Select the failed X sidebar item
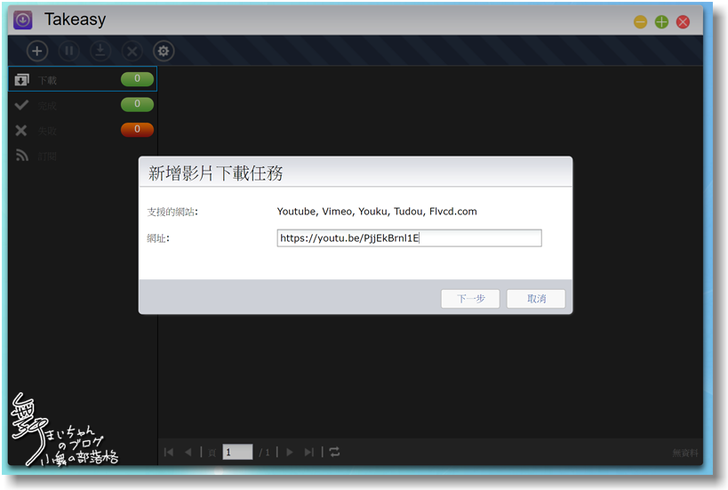728x490 pixels. coord(83,130)
